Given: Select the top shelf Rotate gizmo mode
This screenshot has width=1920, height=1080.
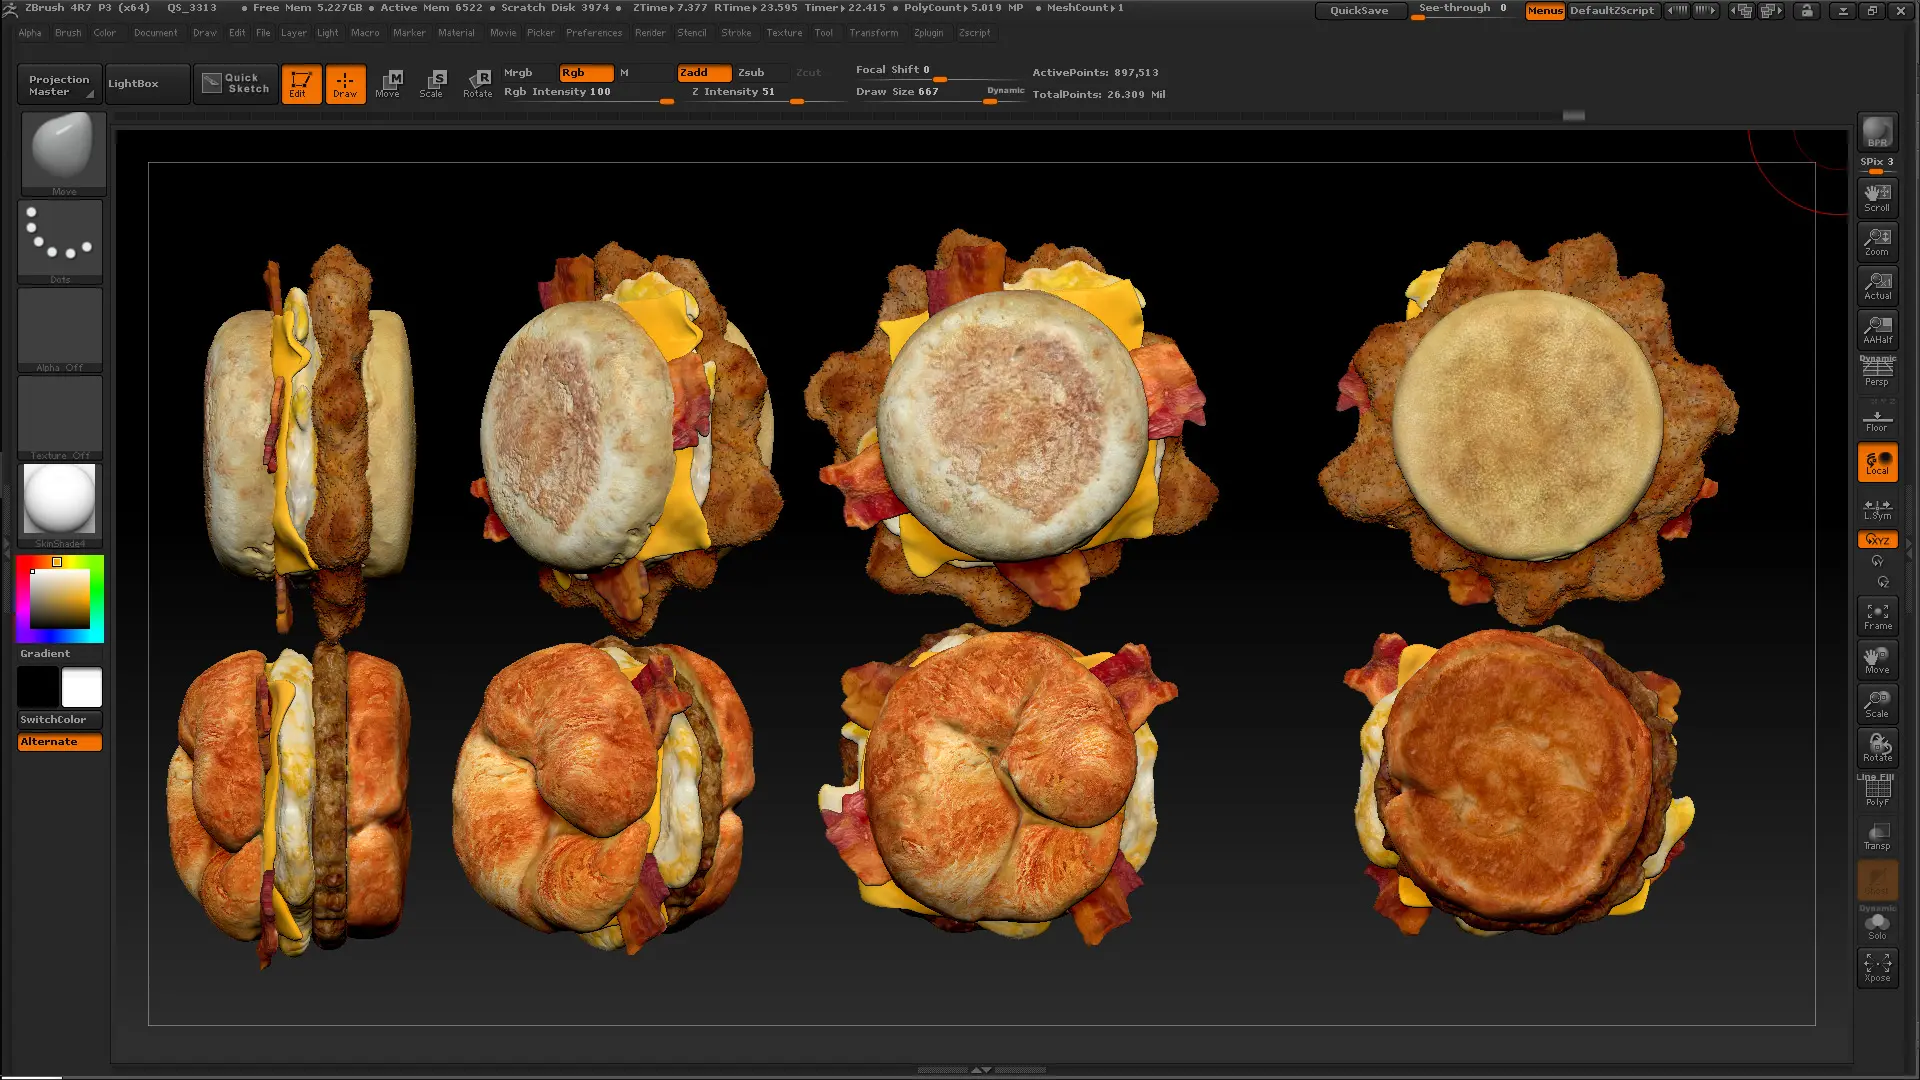Looking at the screenshot, I should [478, 84].
